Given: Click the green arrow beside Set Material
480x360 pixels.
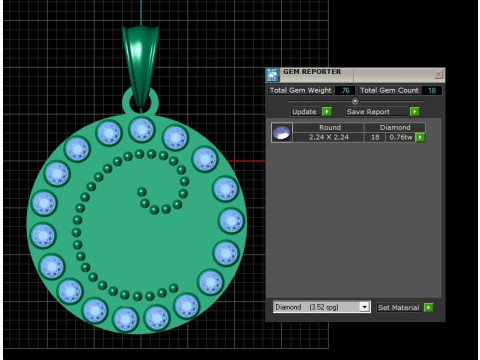Looking at the screenshot, I should click(428, 307).
